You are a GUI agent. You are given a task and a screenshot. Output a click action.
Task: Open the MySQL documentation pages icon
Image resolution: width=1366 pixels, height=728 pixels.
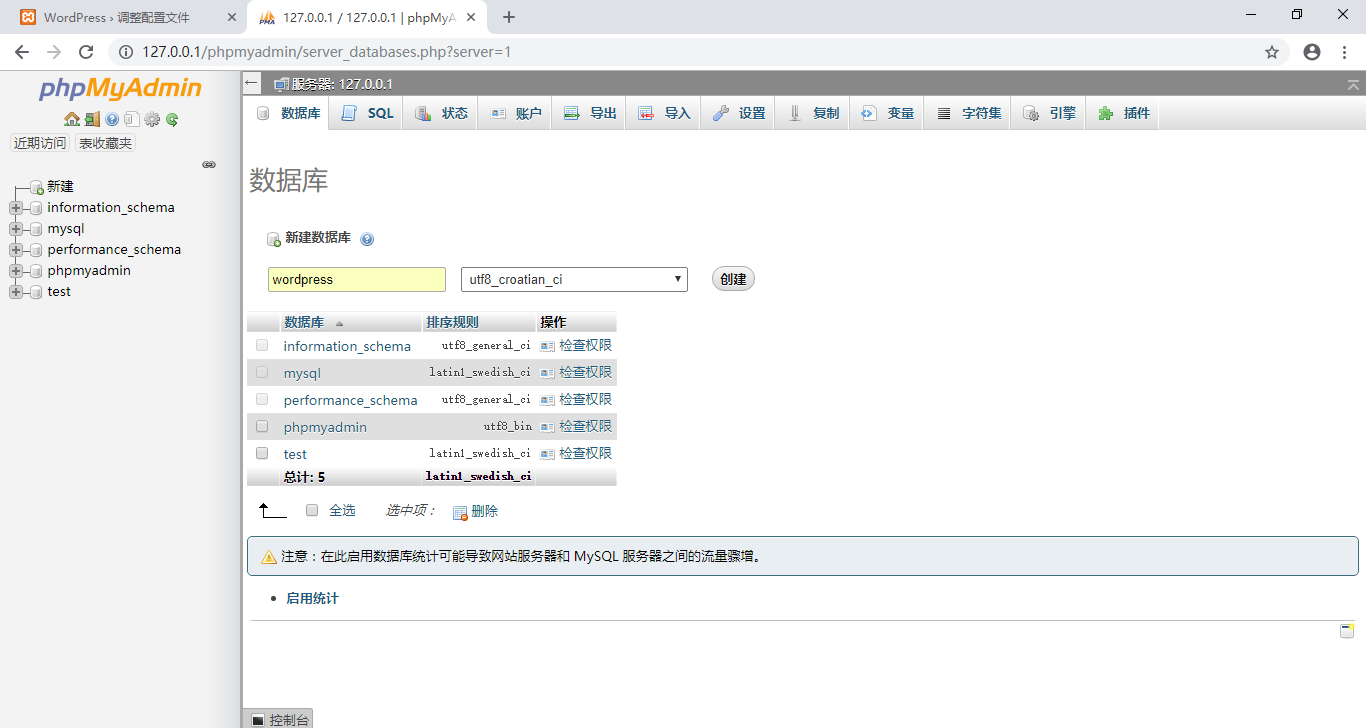coord(132,119)
